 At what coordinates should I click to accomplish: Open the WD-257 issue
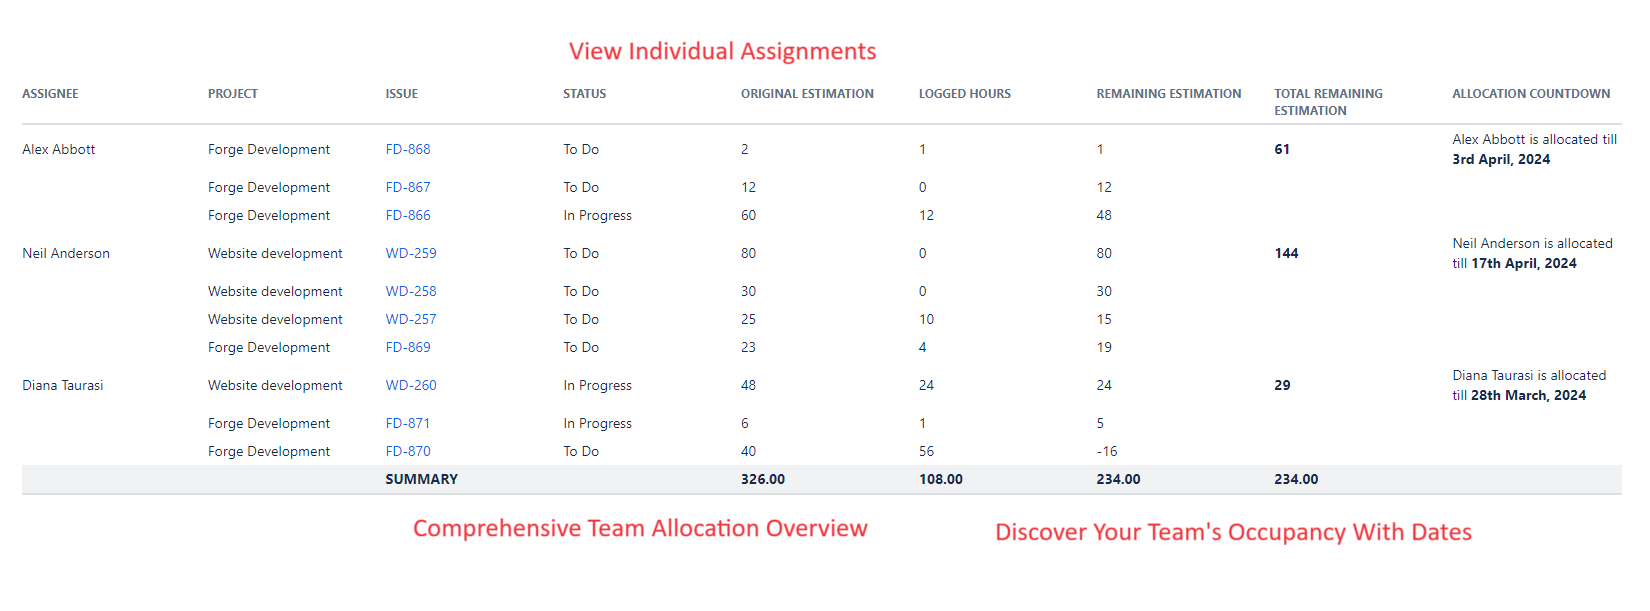[x=411, y=319]
